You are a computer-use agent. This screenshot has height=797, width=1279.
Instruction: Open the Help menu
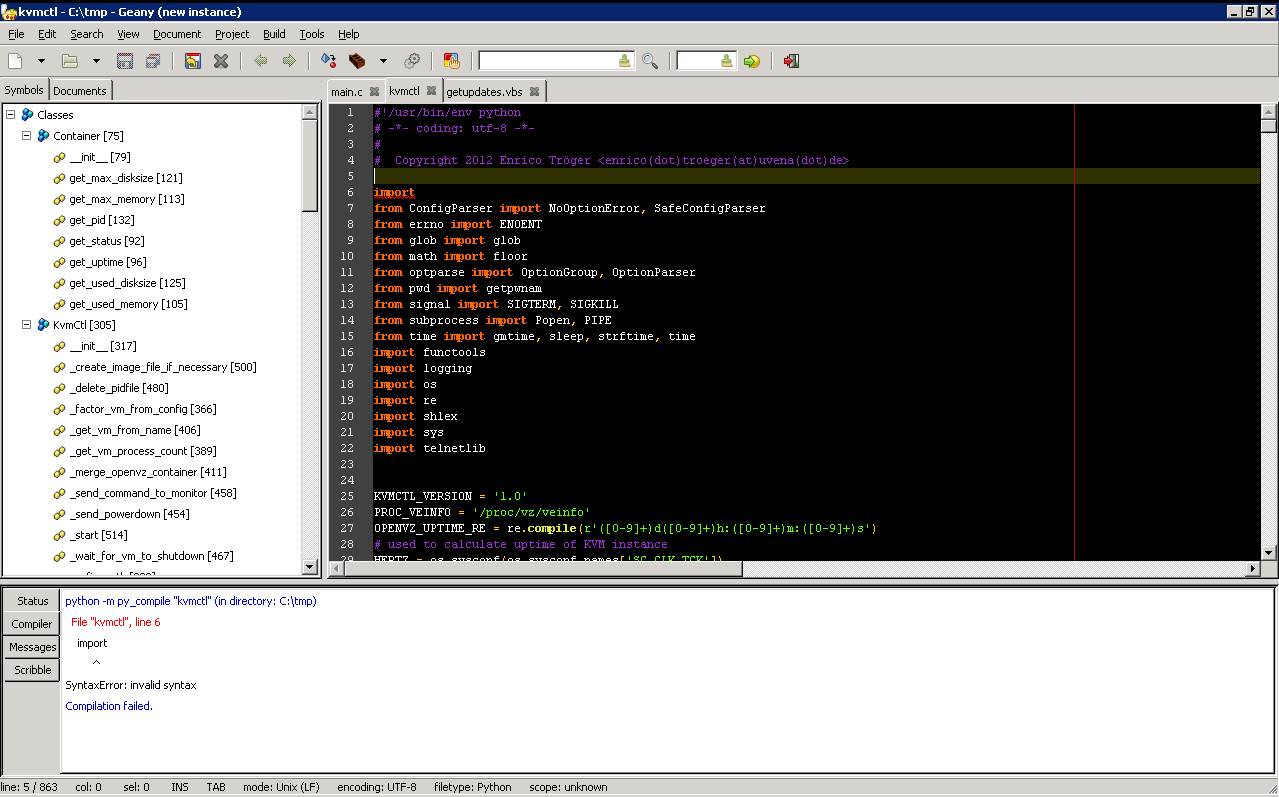tap(348, 34)
